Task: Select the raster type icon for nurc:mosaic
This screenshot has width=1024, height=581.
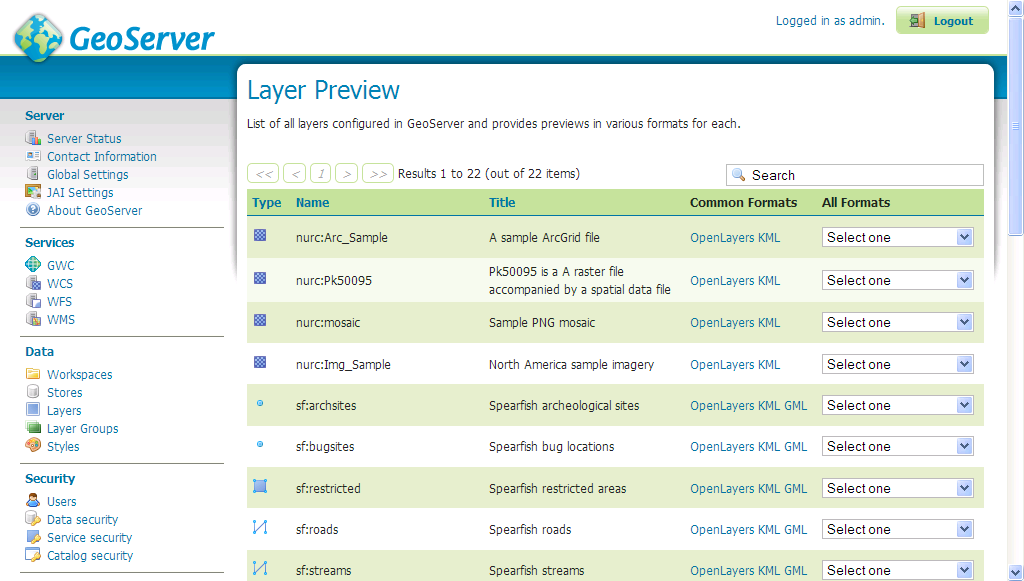Action: point(262,322)
